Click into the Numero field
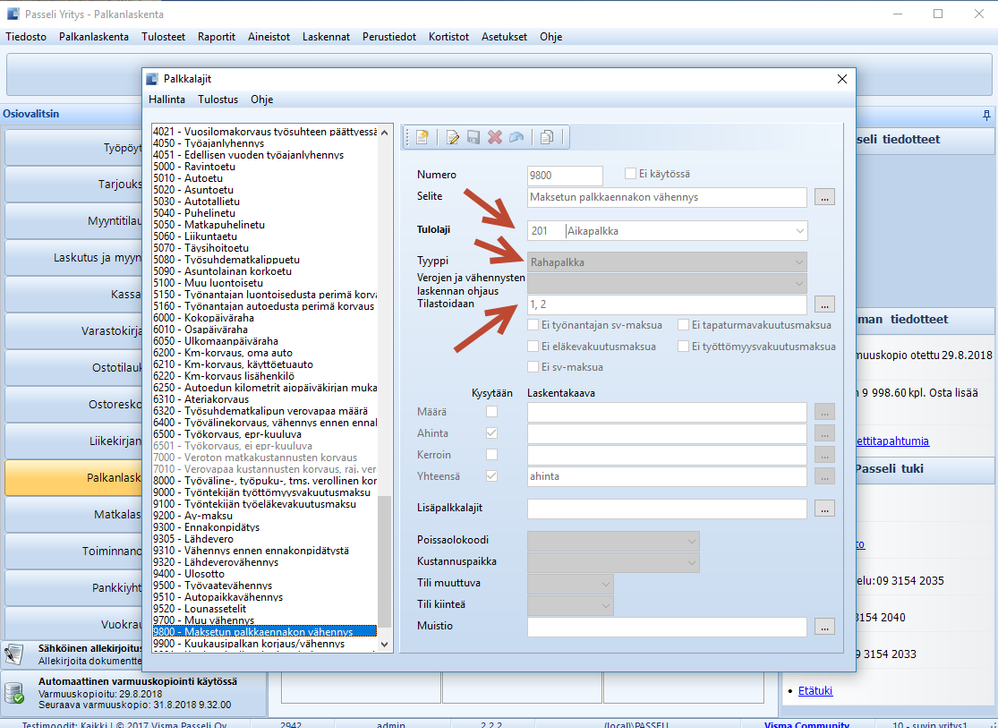Screen dimensions: 998x728 point(565,176)
